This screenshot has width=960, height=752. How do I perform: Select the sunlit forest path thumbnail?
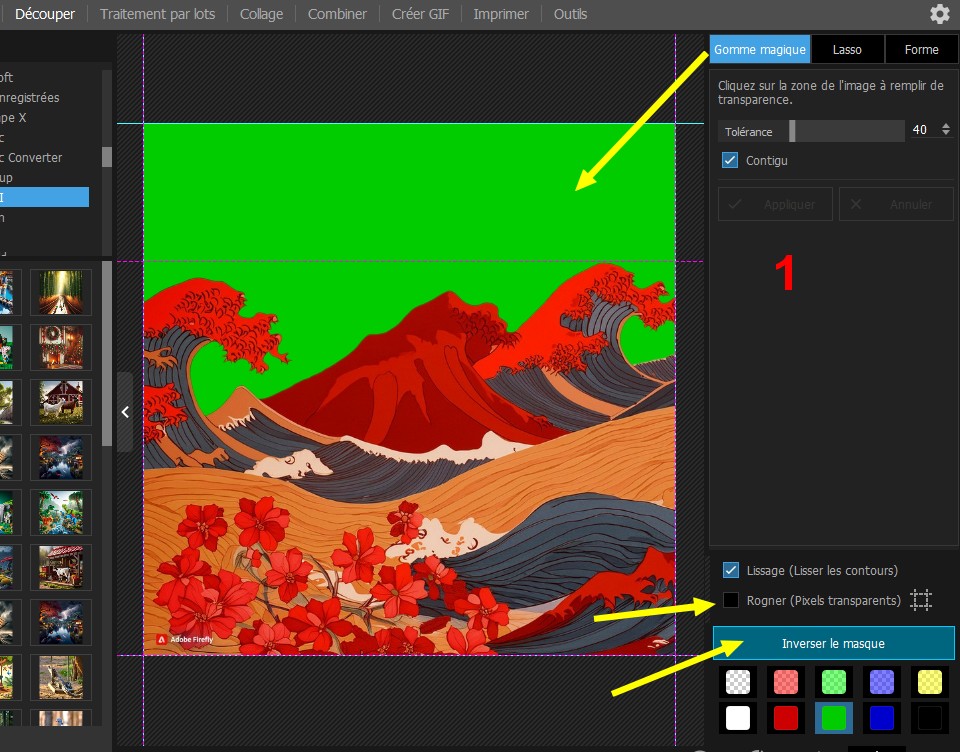pos(61,292)
